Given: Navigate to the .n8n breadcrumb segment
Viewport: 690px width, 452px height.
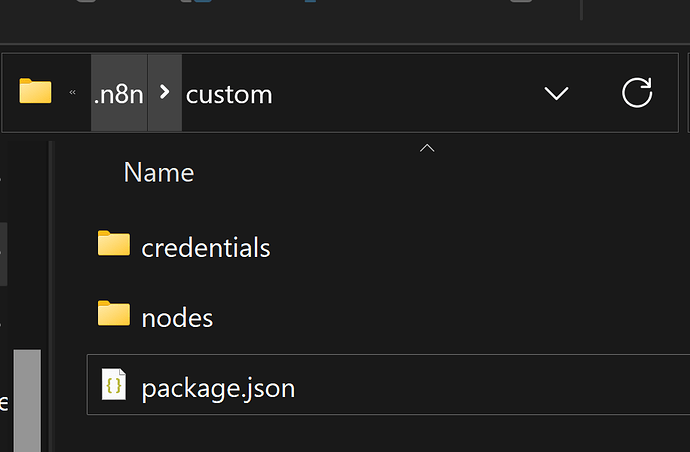Looking at the screenshot, I should [x=119, y=94].
